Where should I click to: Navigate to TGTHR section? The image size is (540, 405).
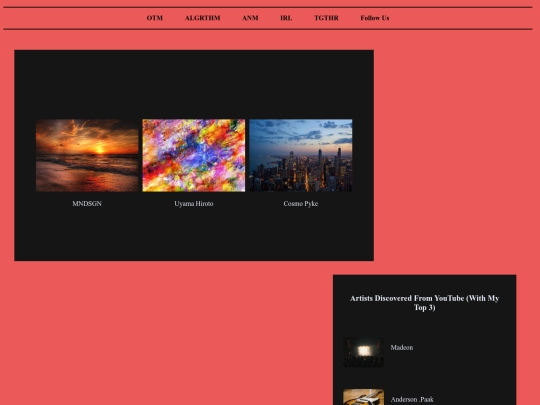(326, 18)
